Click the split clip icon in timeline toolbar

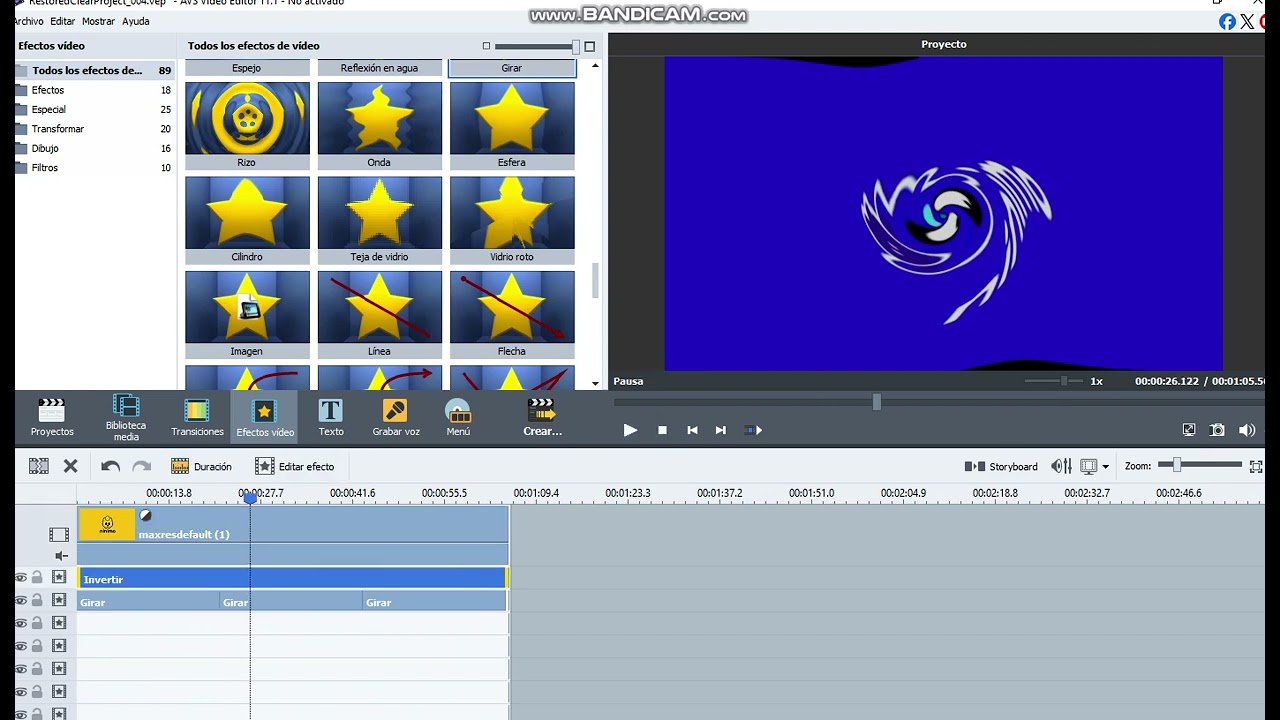(x=39, y=466)
